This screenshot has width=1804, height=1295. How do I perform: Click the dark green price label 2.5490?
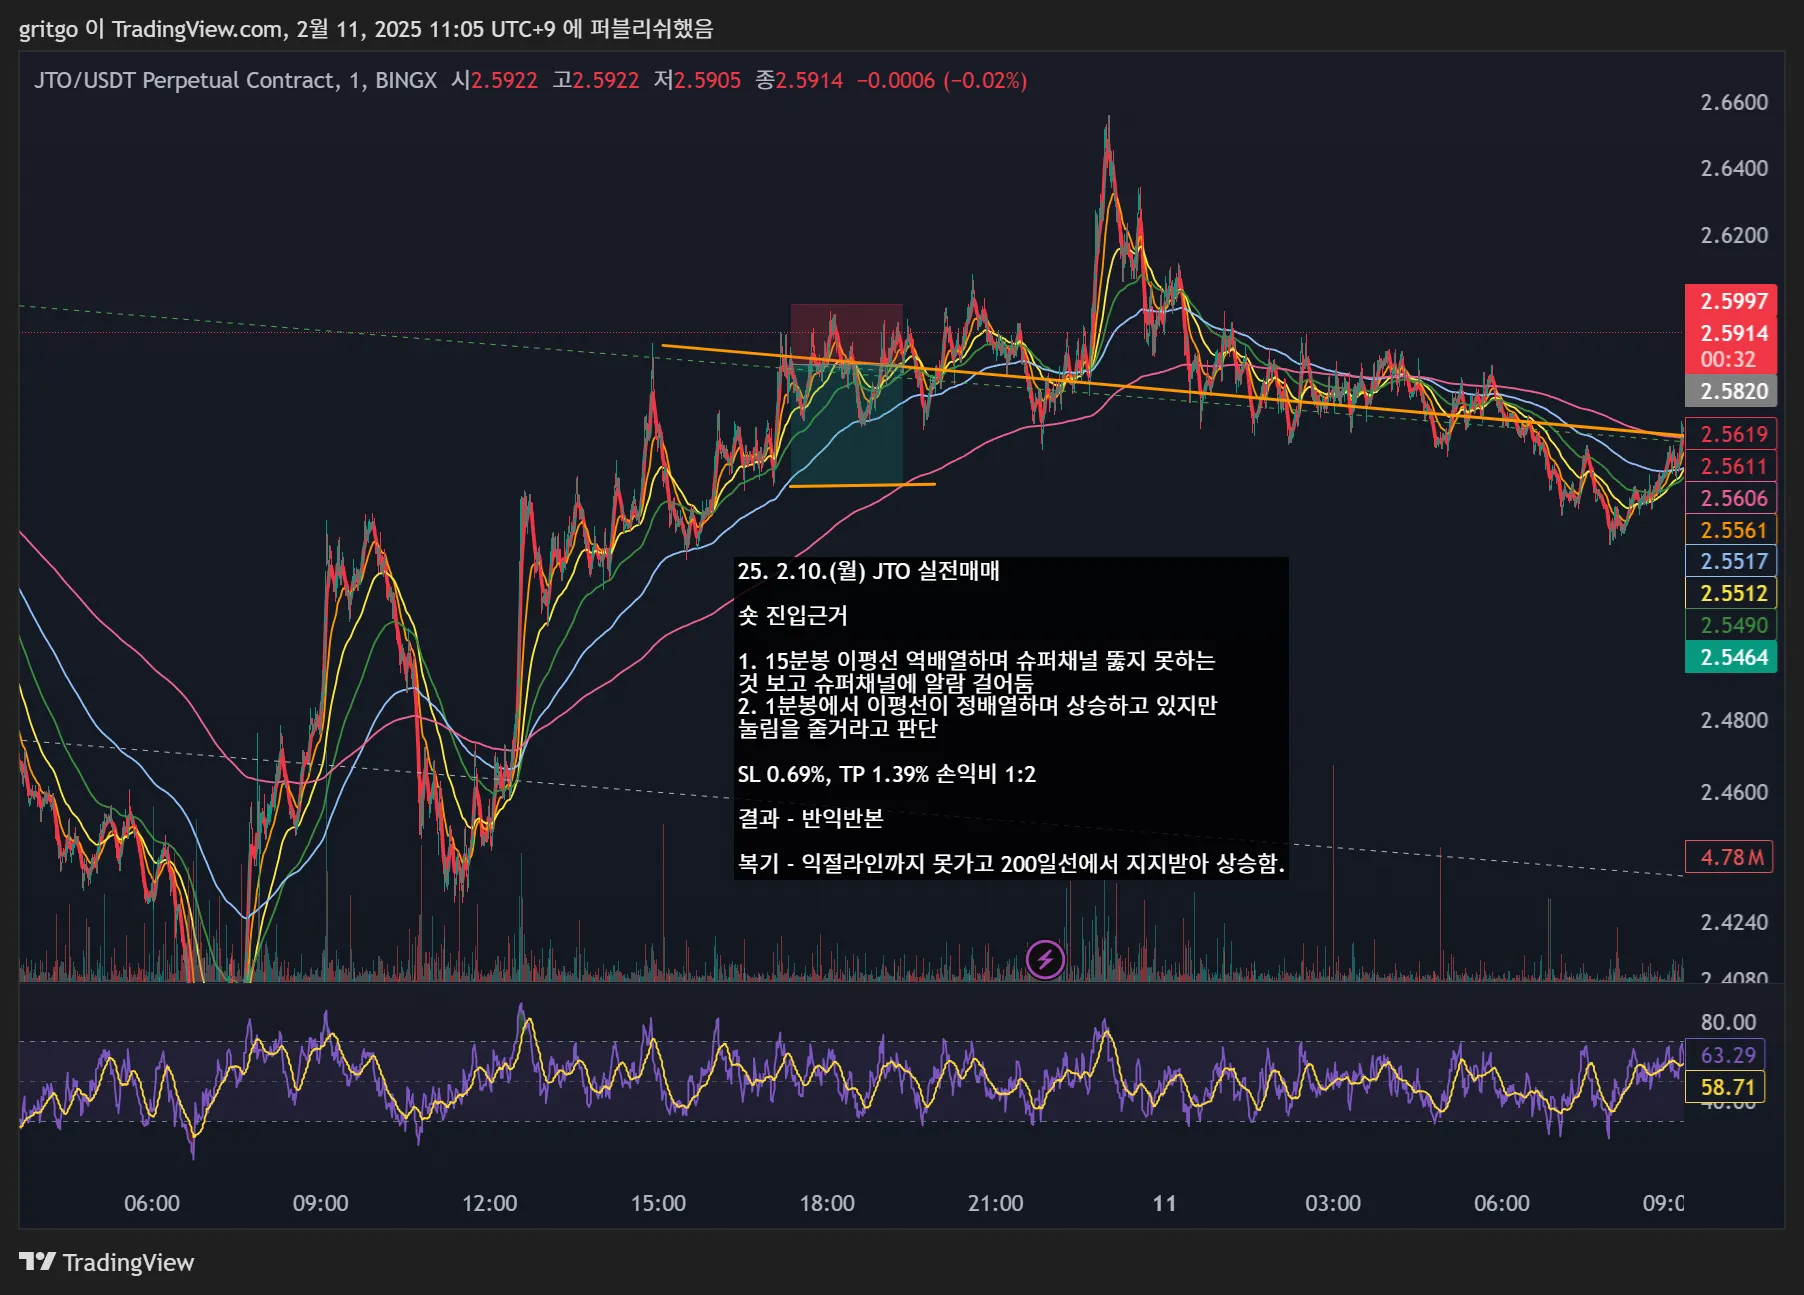click(1732, 625)
